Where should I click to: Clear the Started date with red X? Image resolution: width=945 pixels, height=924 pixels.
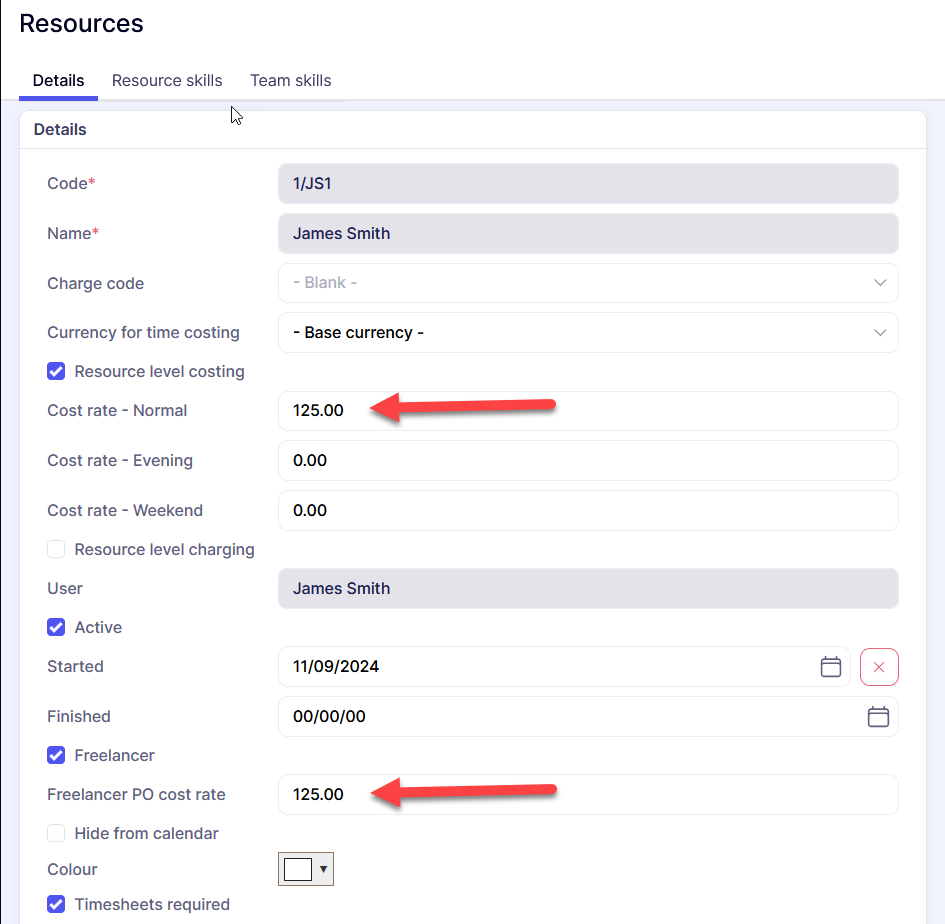[x=879, y=667]
